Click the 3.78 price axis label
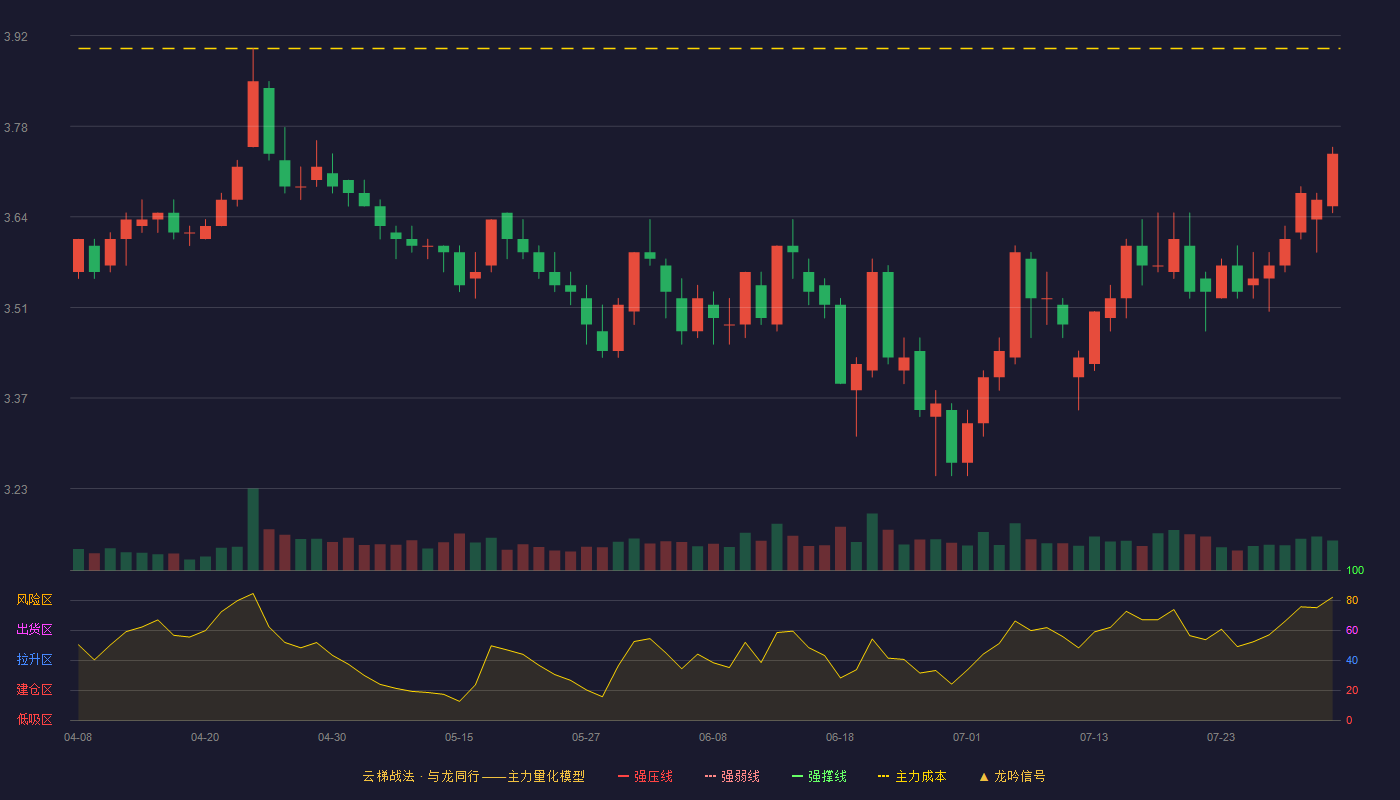1400x800 pixels. point(16,127)
